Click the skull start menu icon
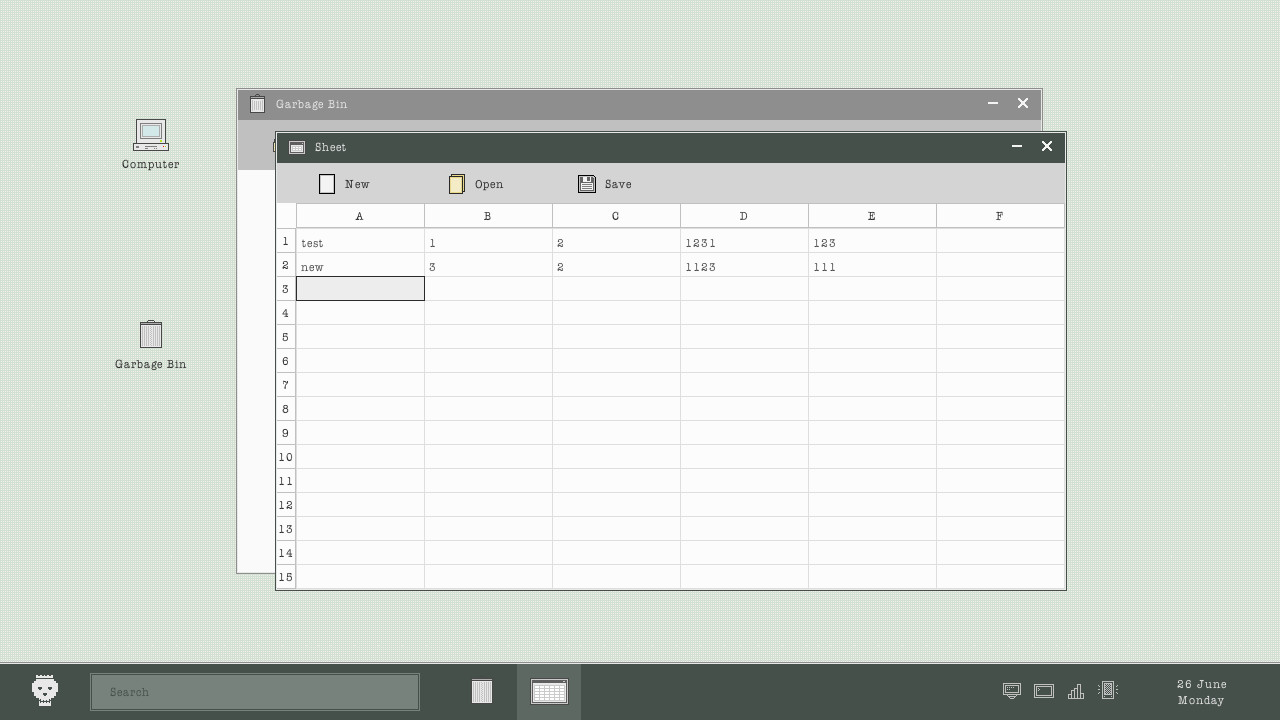The image size is (1280, 720). 45,691
